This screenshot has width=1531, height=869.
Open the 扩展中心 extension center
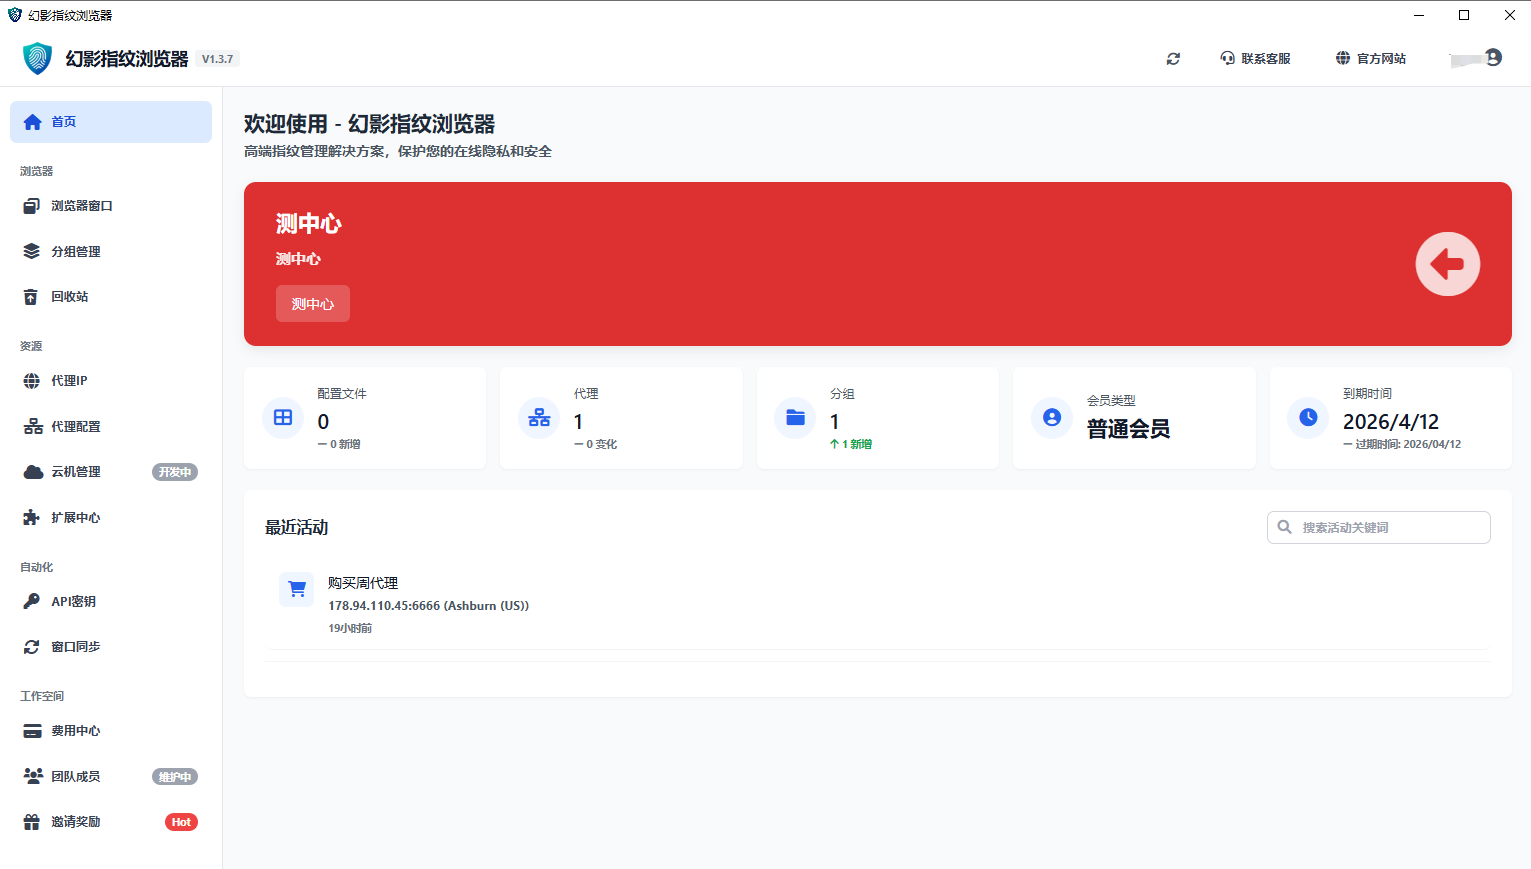click(74, 517)
